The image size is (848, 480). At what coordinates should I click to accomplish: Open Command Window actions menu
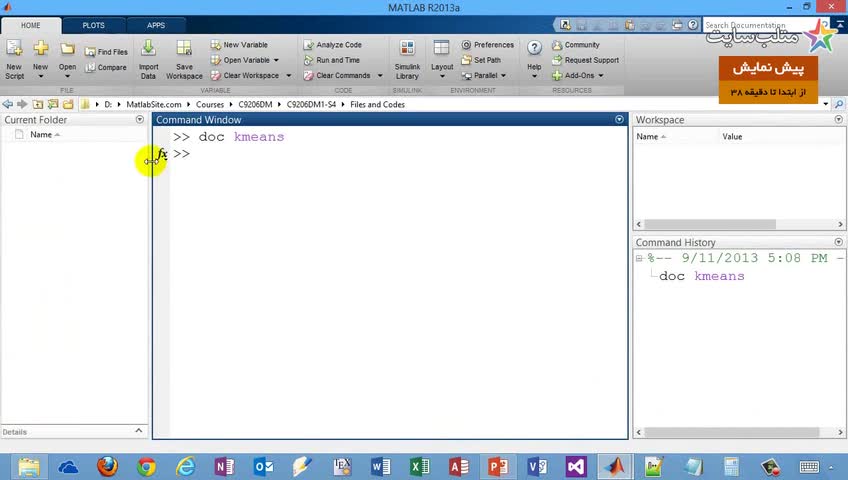[x=619, y=119]
